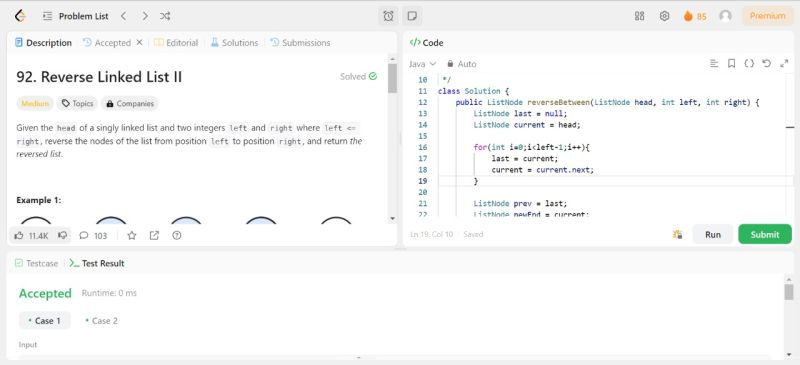Viewport: 800px width, 365px height.
Task: Select Case 2 result
Action: (x=101, y=321)
